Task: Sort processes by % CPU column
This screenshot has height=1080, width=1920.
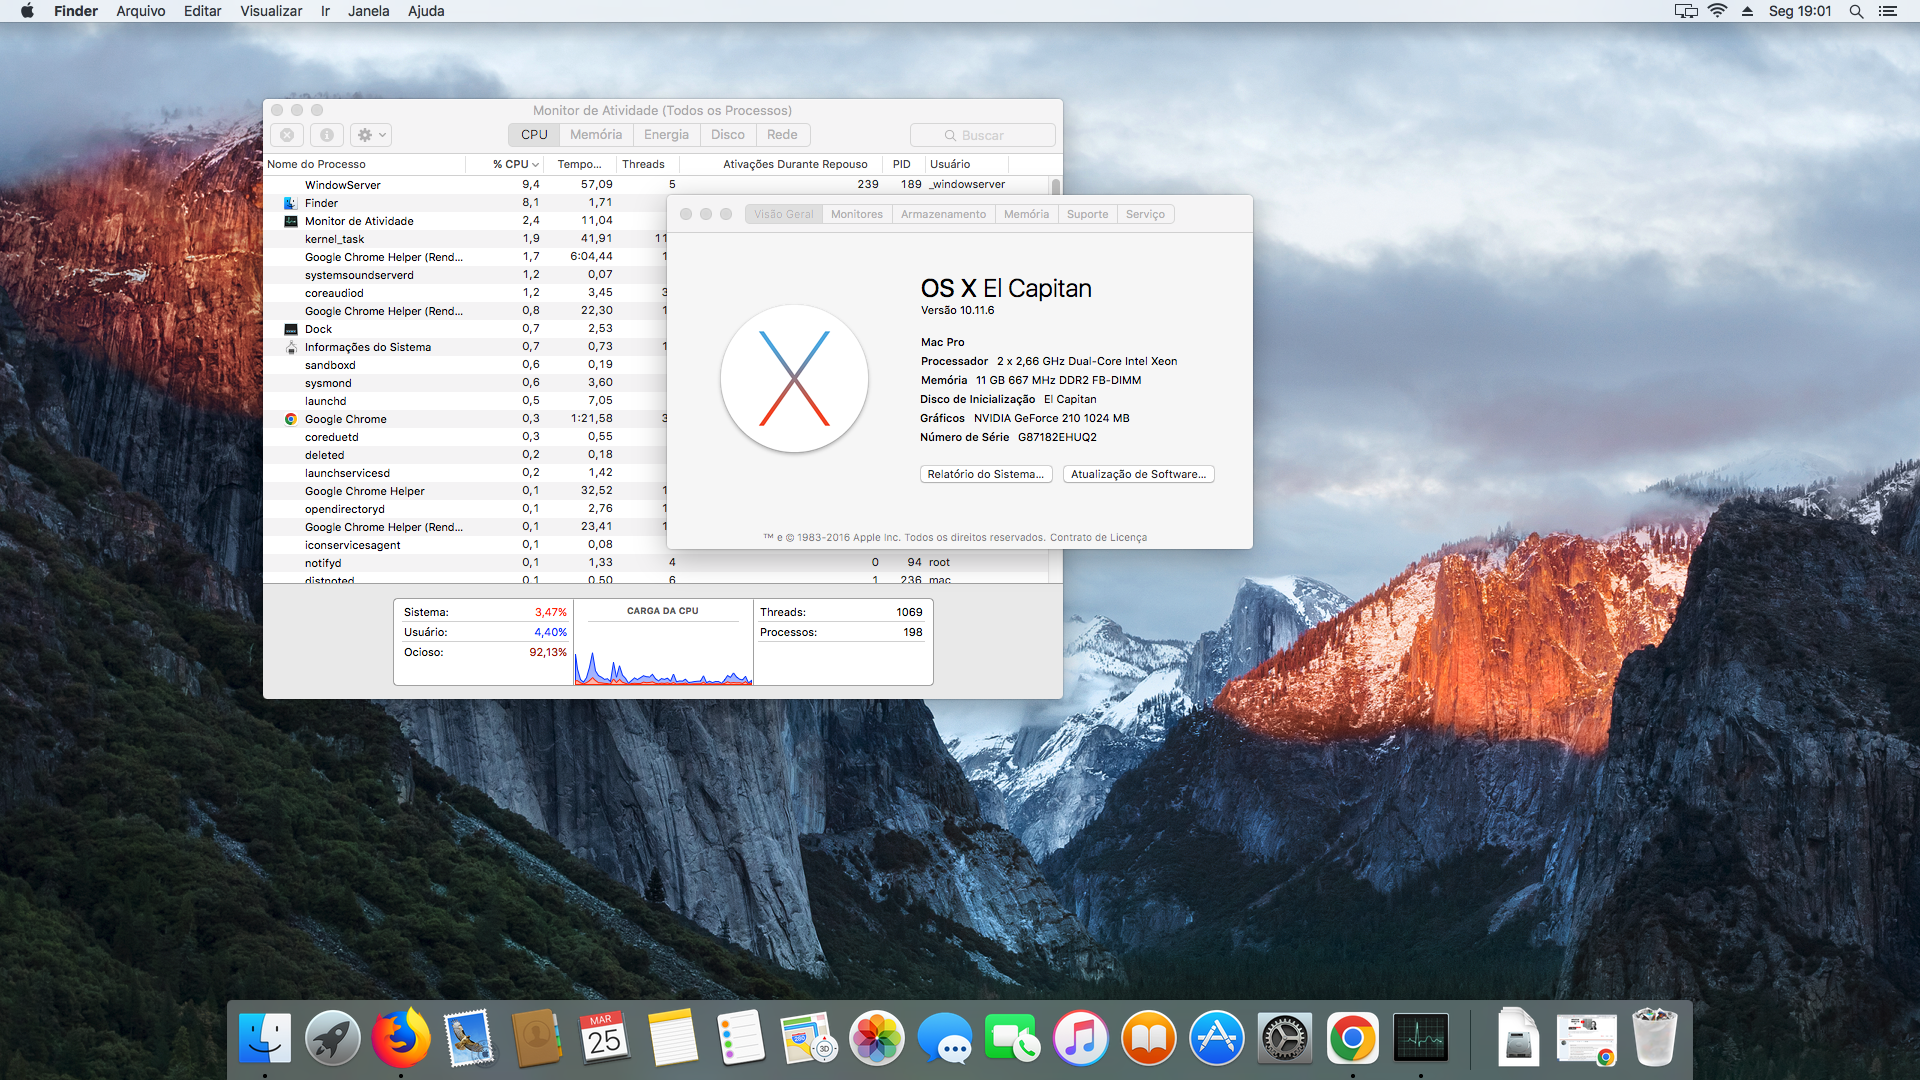Action: pos(514,164)
